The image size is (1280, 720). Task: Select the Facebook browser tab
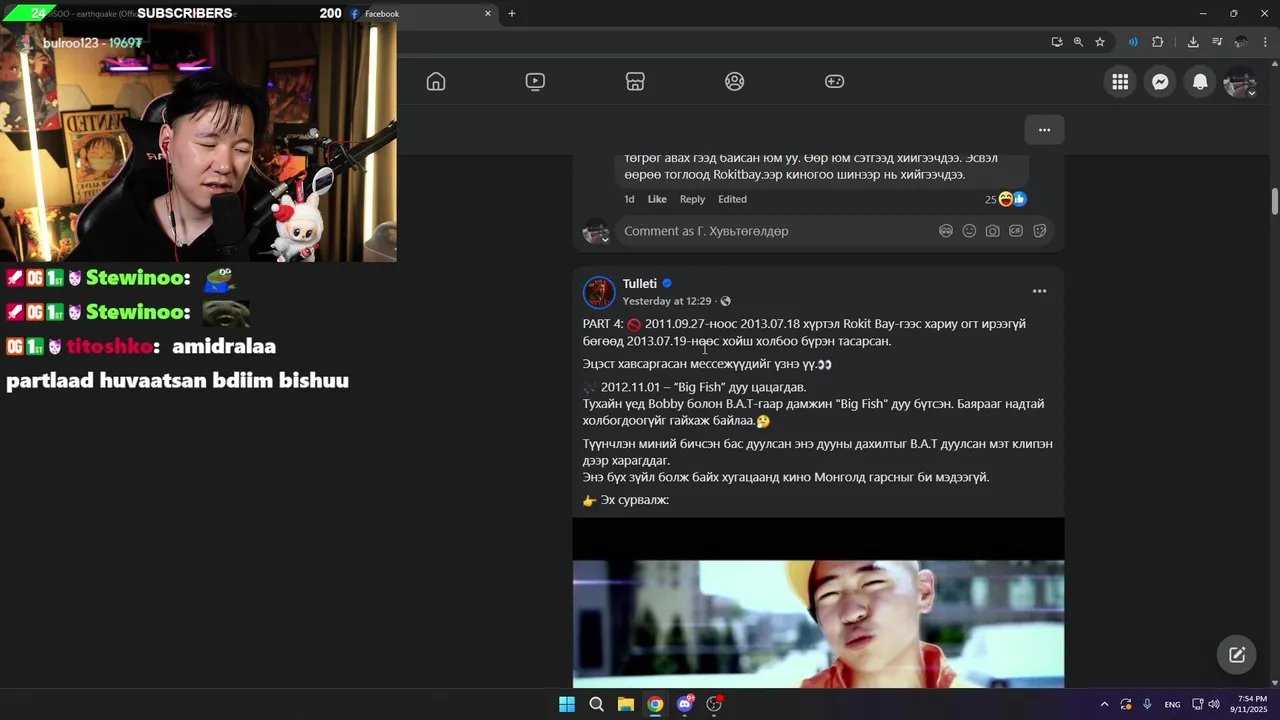pos(420,14)
